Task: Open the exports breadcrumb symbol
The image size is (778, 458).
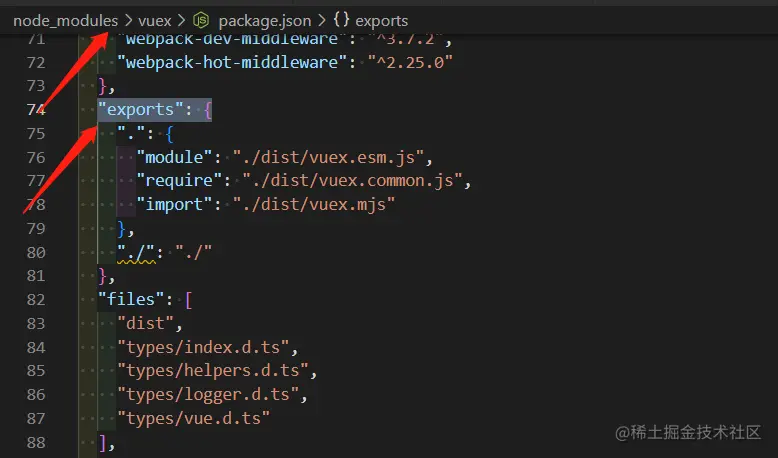Action: pos(382,21)
